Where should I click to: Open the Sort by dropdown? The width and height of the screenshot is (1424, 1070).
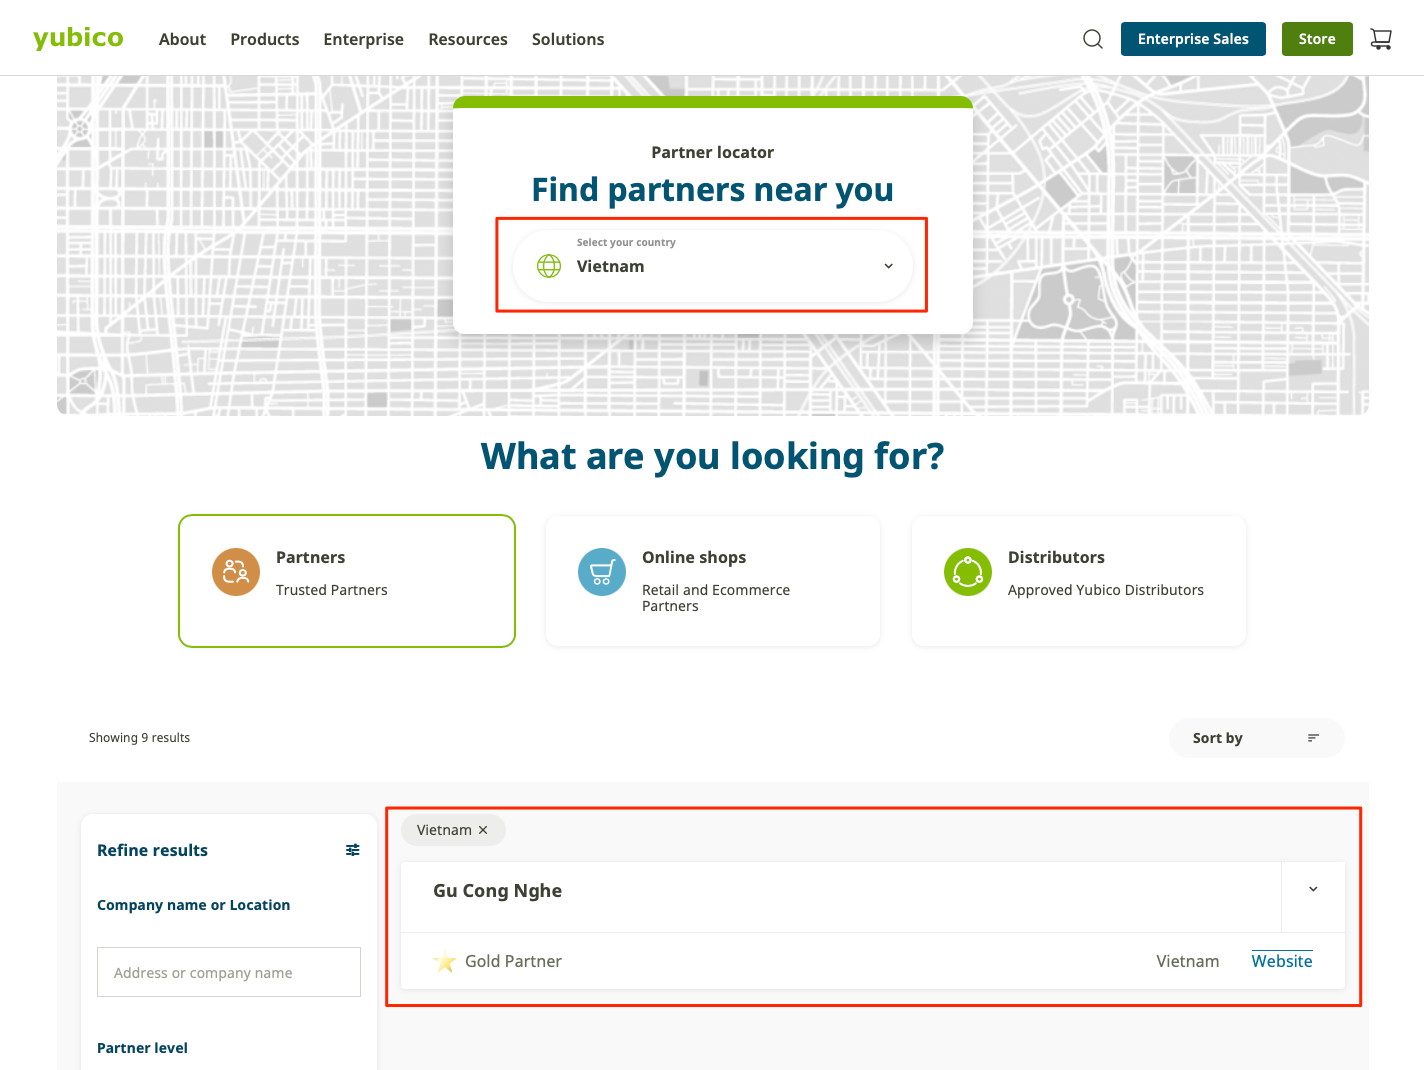tap(1256, 738)
